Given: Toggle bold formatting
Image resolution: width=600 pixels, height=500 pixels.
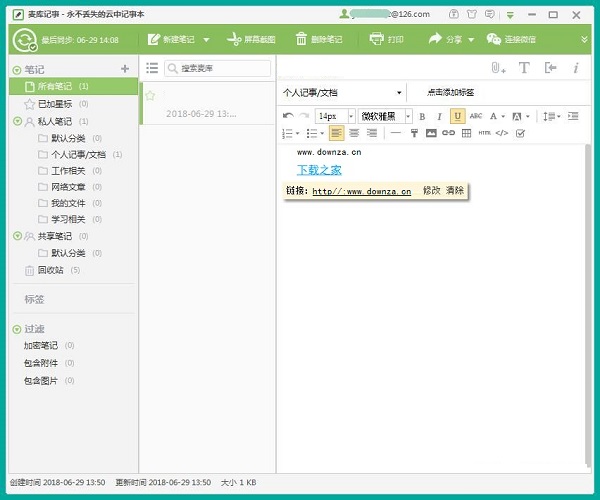Looking at the screenshot, I should point(422,116).
